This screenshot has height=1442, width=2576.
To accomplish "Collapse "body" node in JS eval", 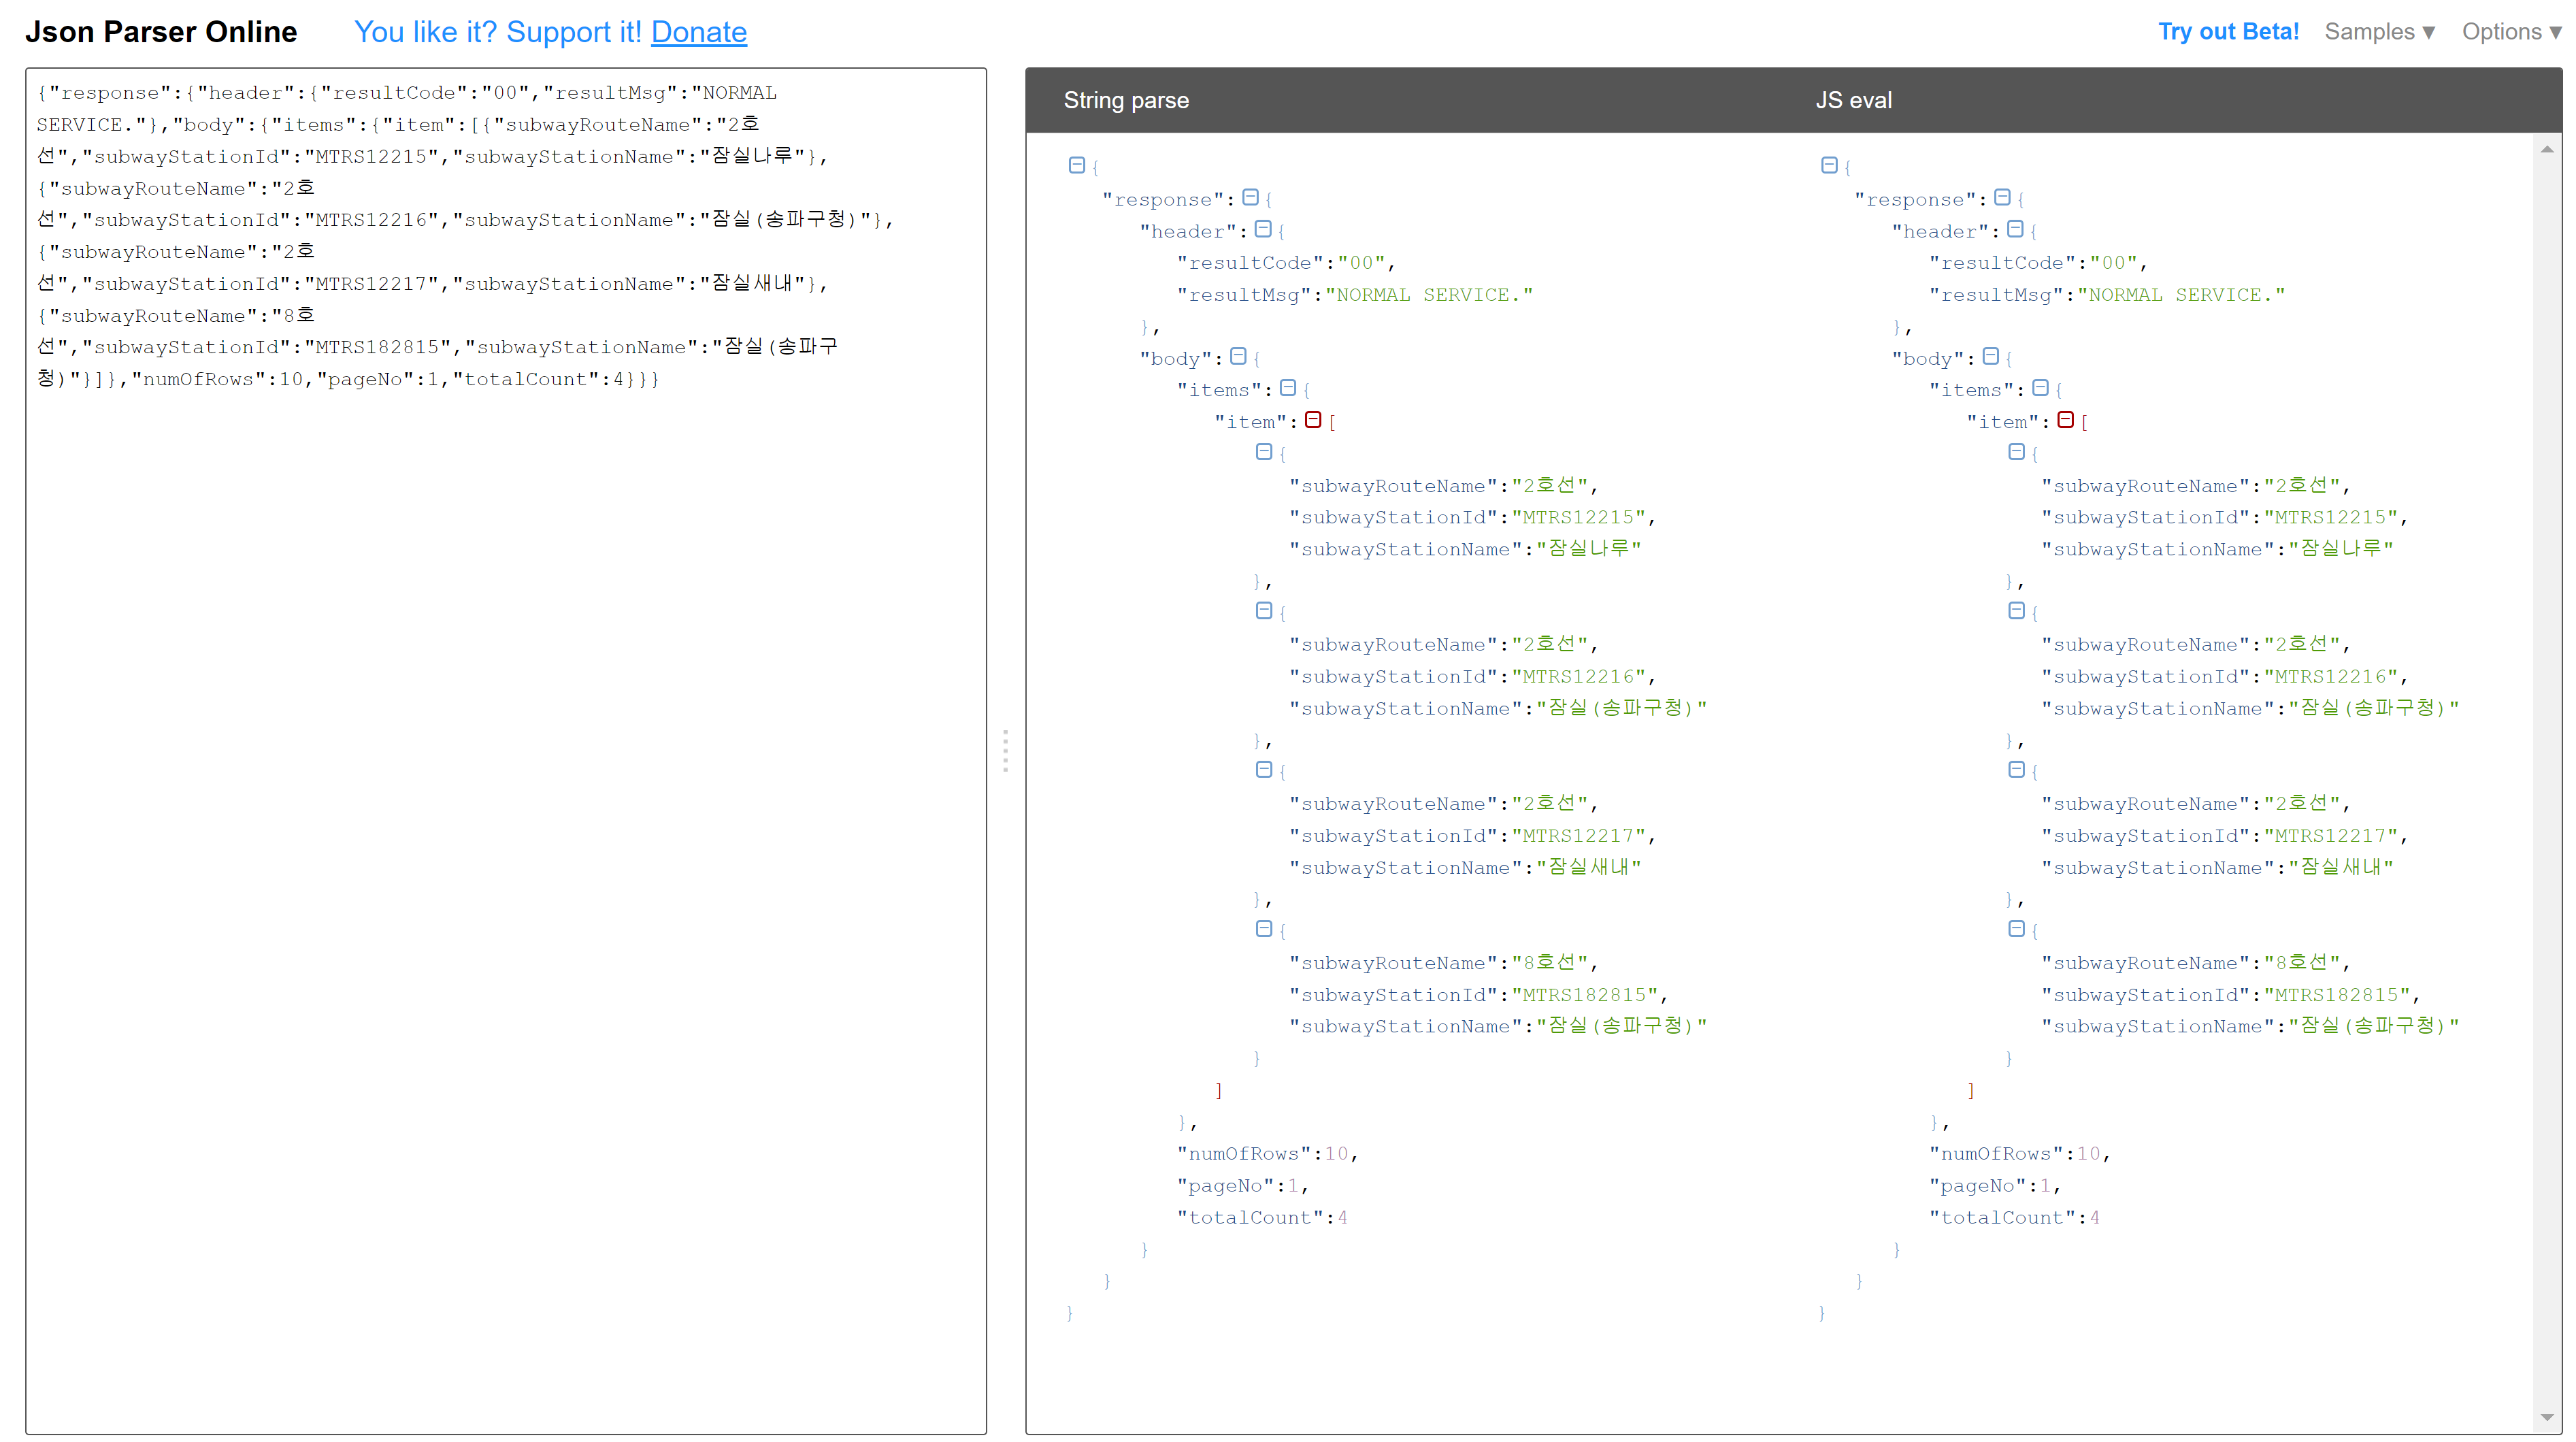I will click(x=1990, y=356).
